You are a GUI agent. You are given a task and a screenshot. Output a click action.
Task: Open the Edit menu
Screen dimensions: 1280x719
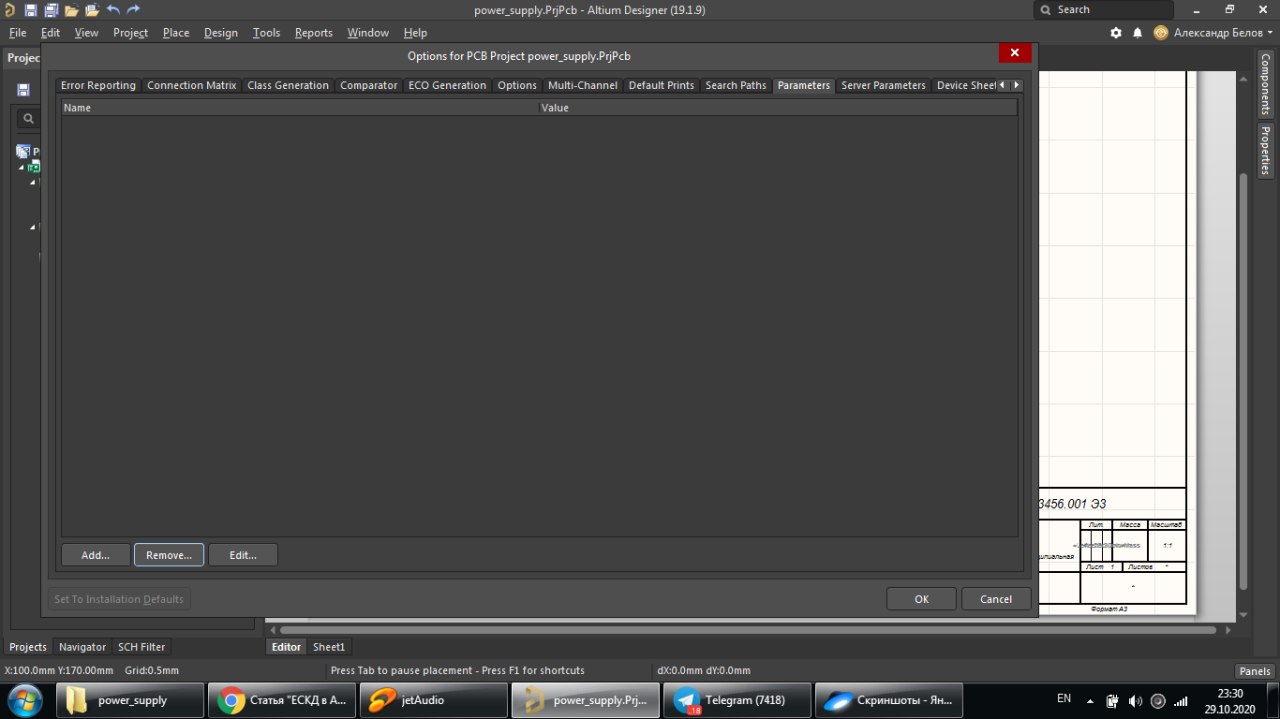(50, 33)
